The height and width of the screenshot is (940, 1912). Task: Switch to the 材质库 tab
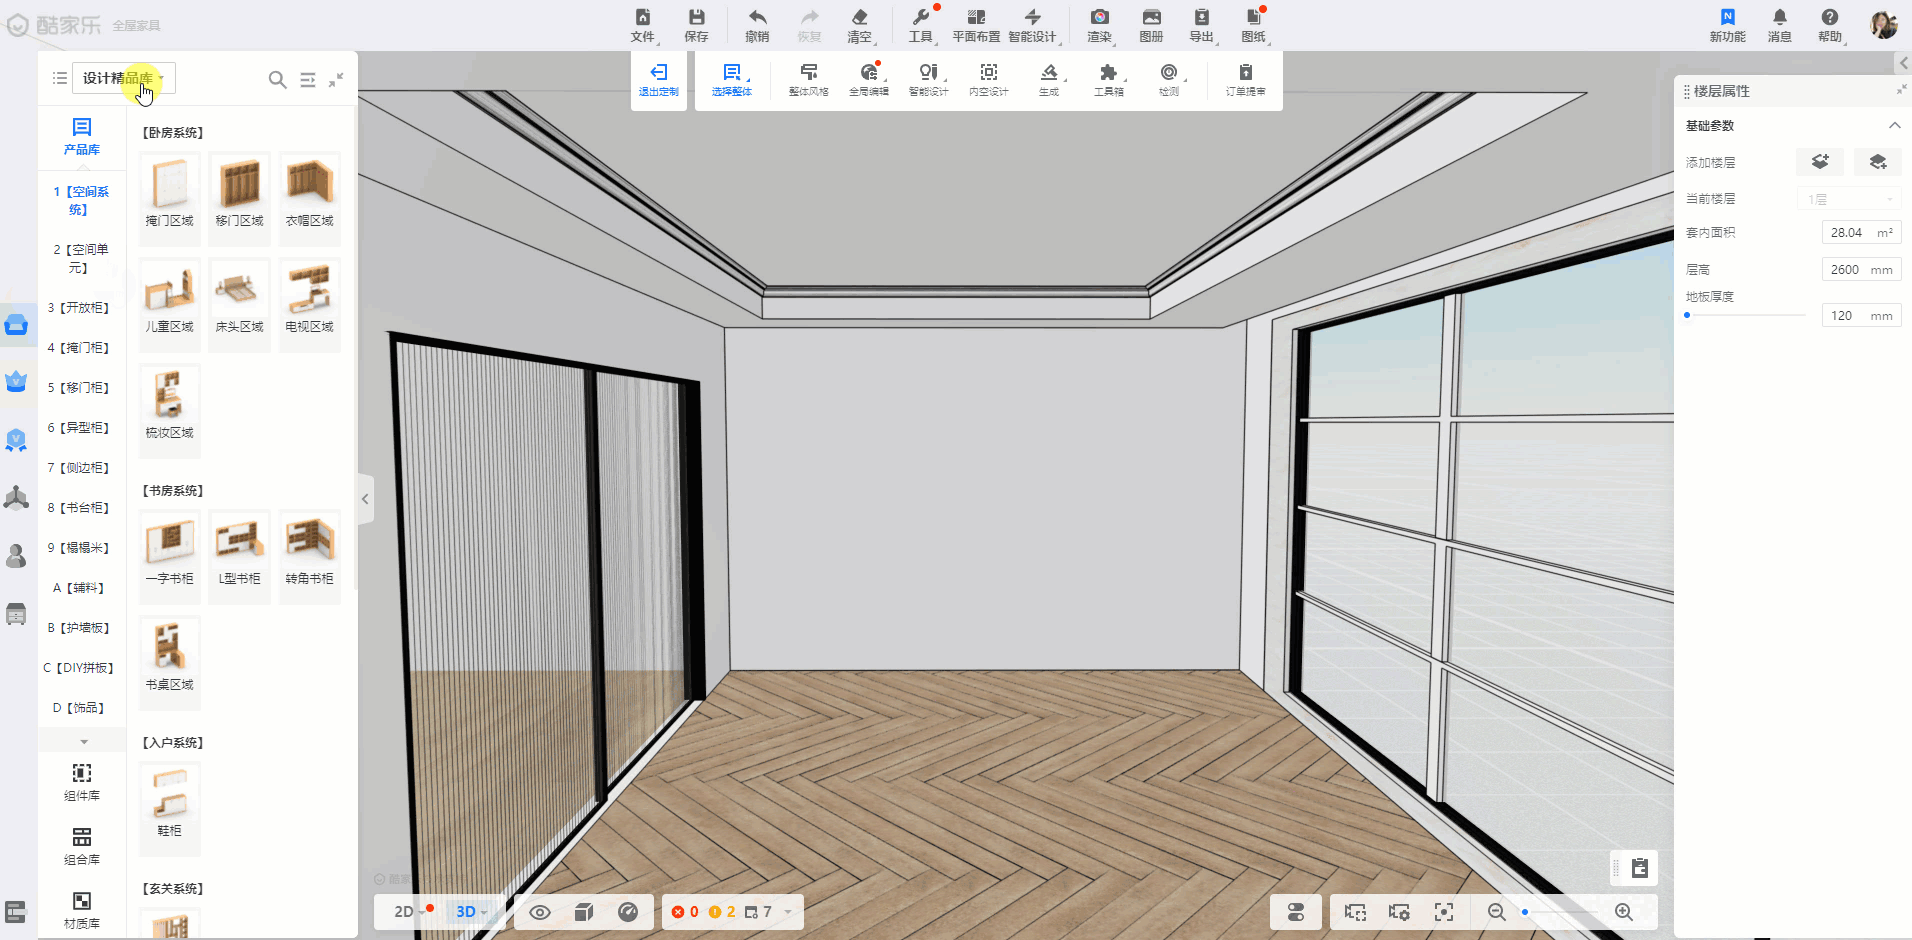click(x=82, y=909)
